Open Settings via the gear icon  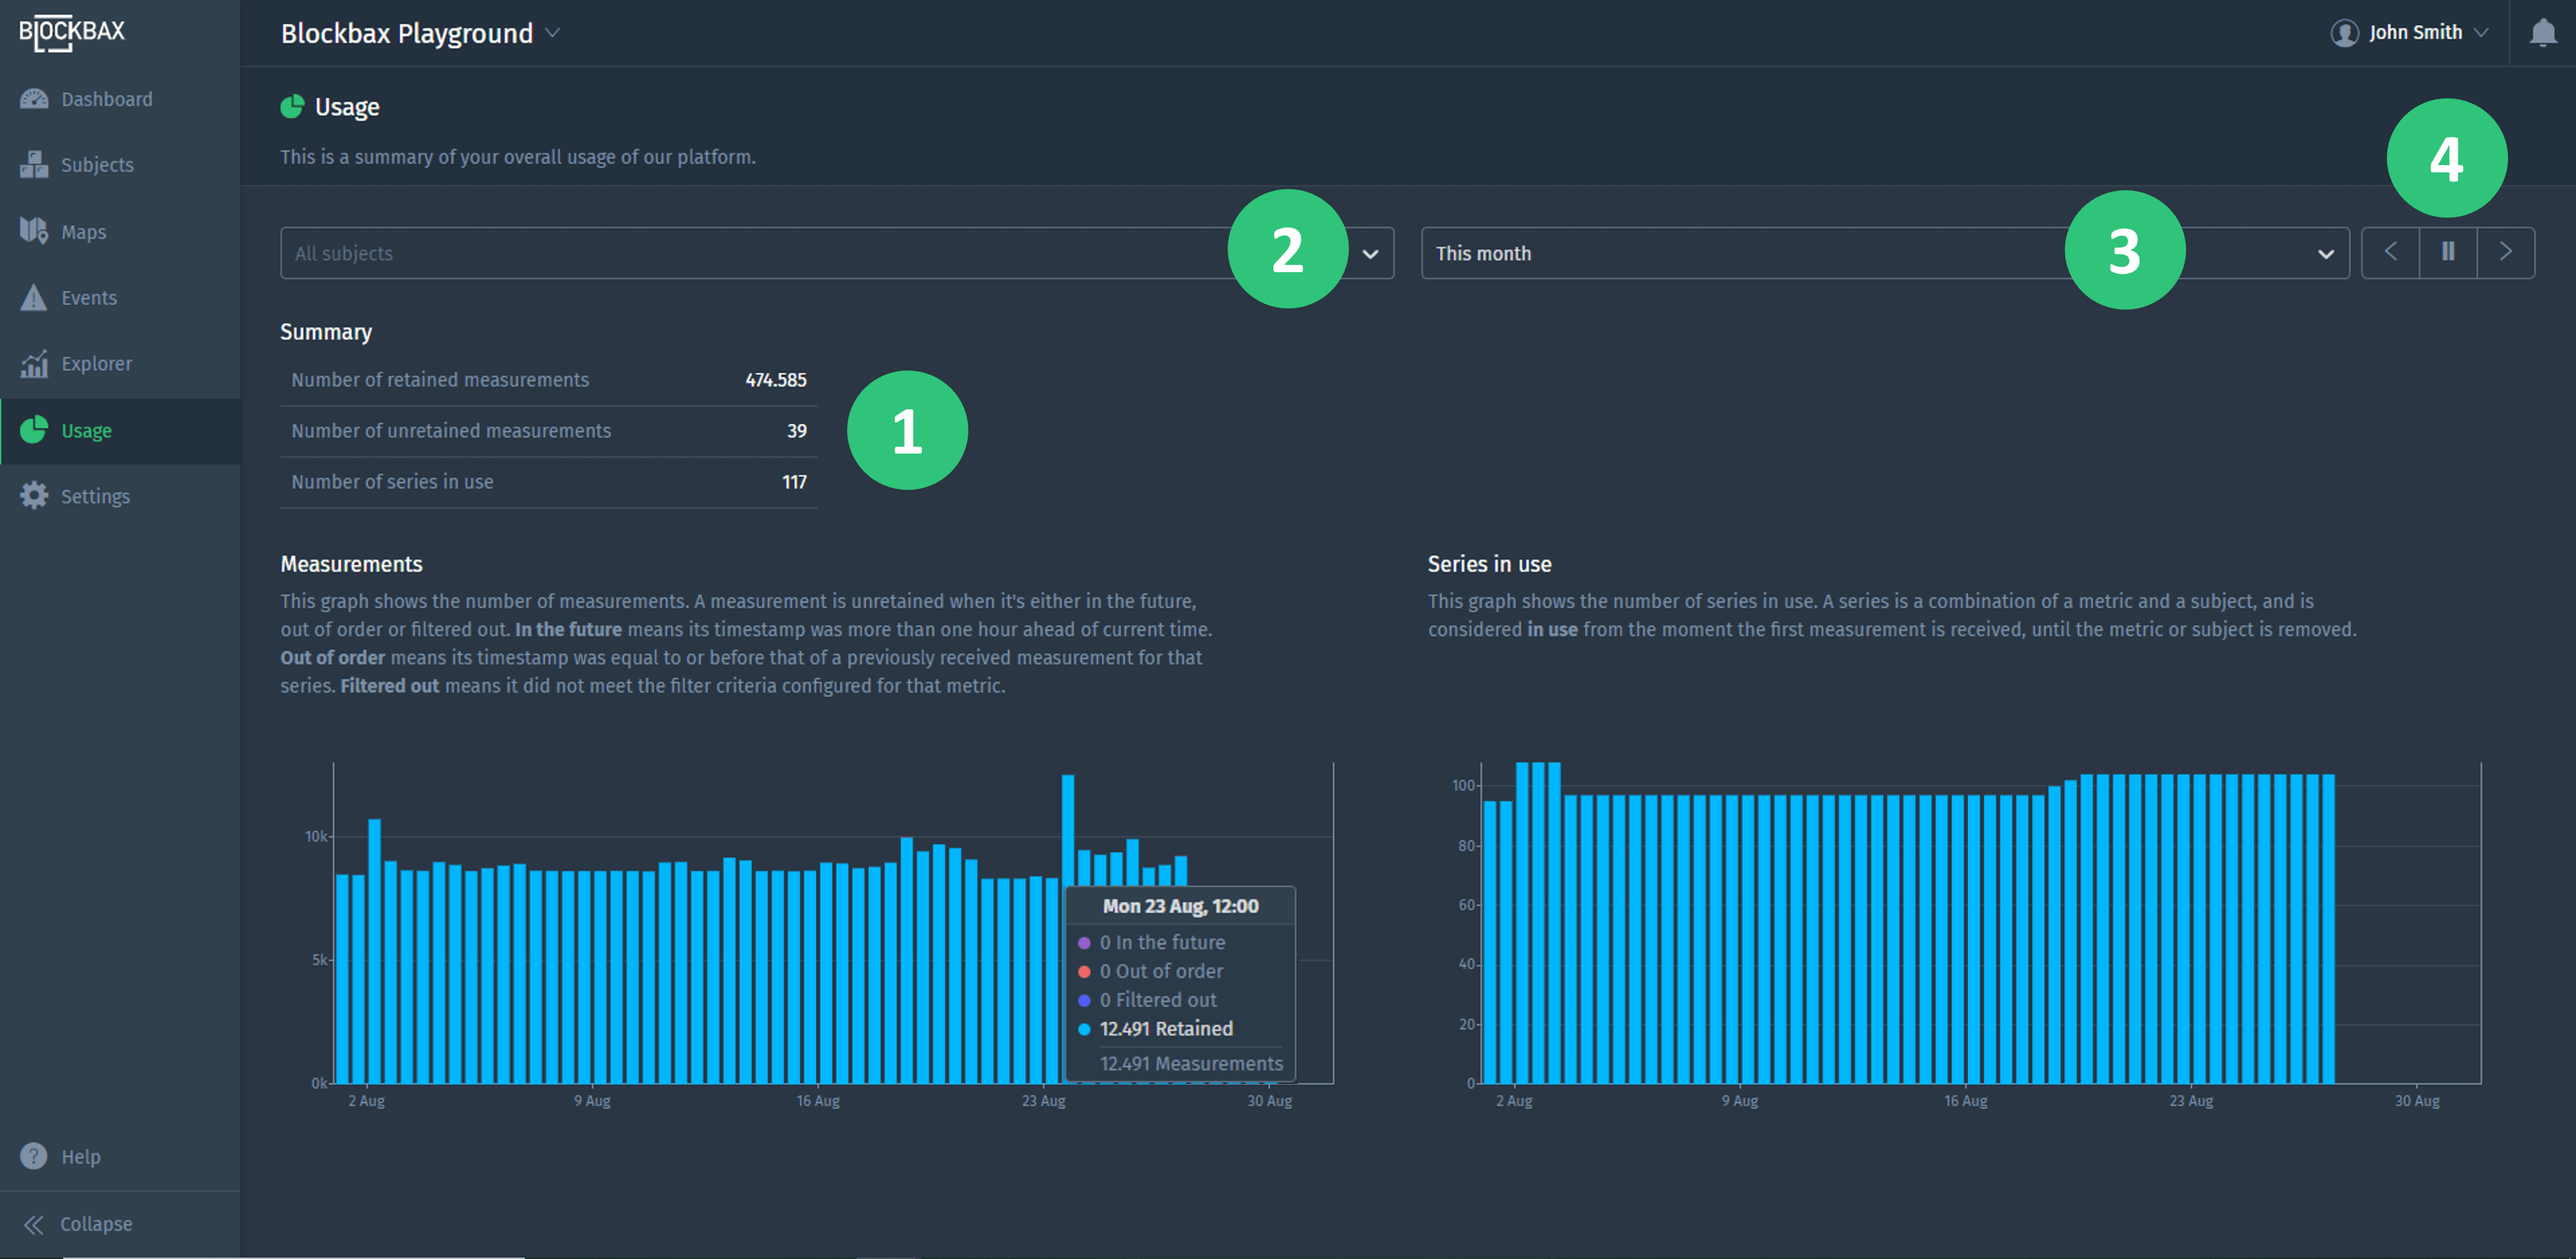click(33, 495)
